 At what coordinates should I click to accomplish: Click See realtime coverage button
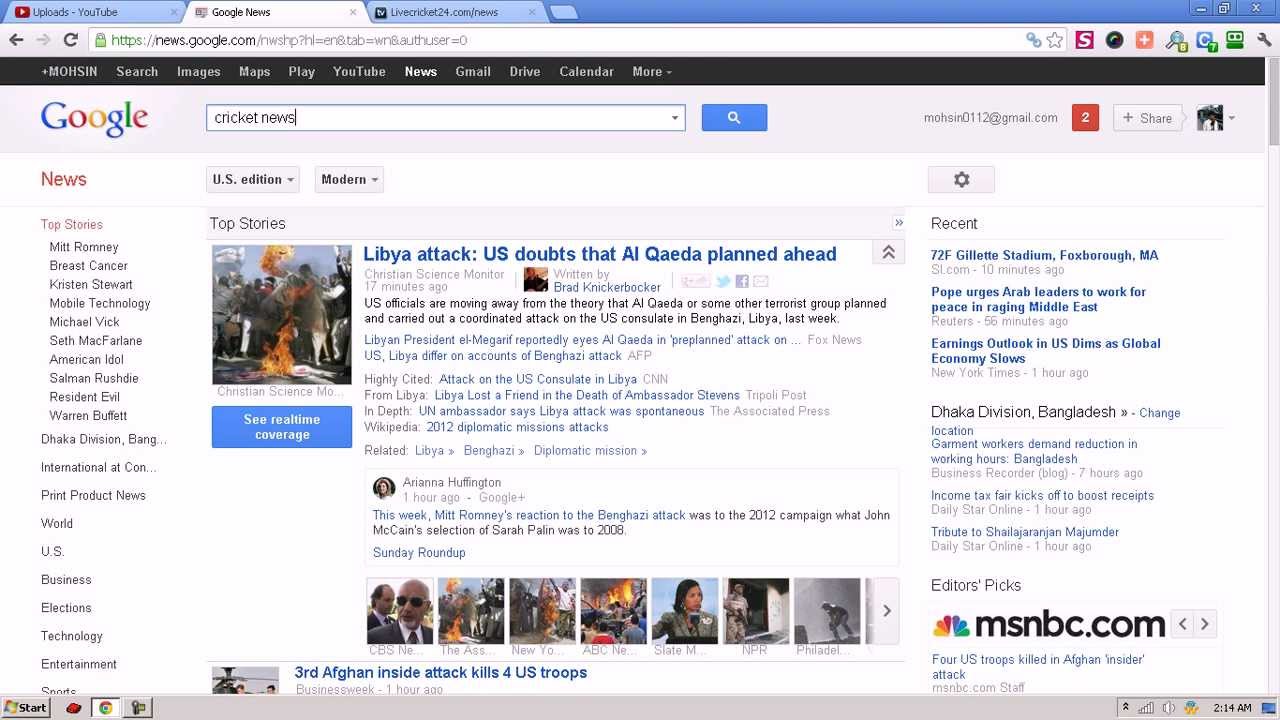(x=282, y=427)
